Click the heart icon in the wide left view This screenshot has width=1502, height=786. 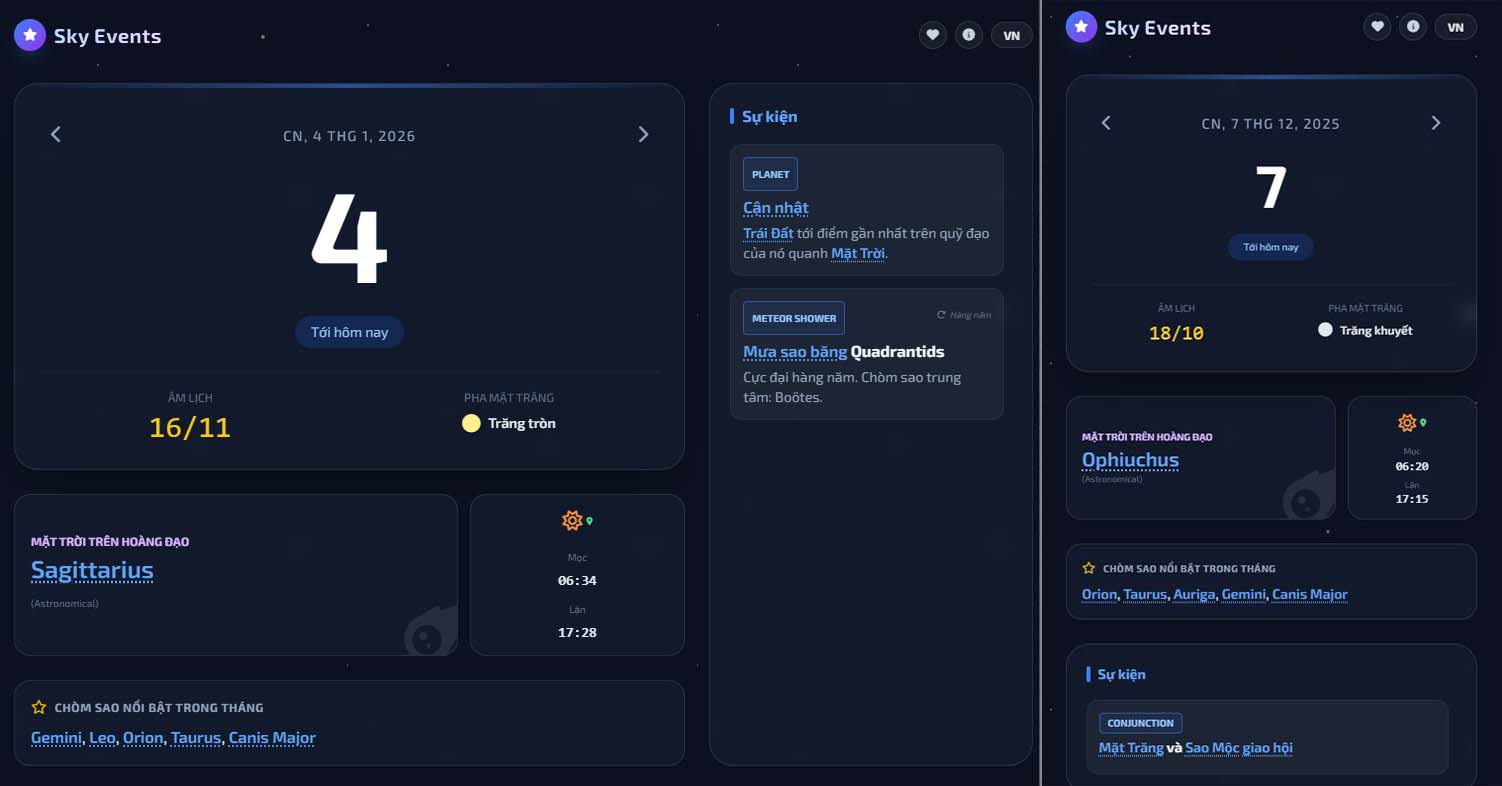(932, 35)
